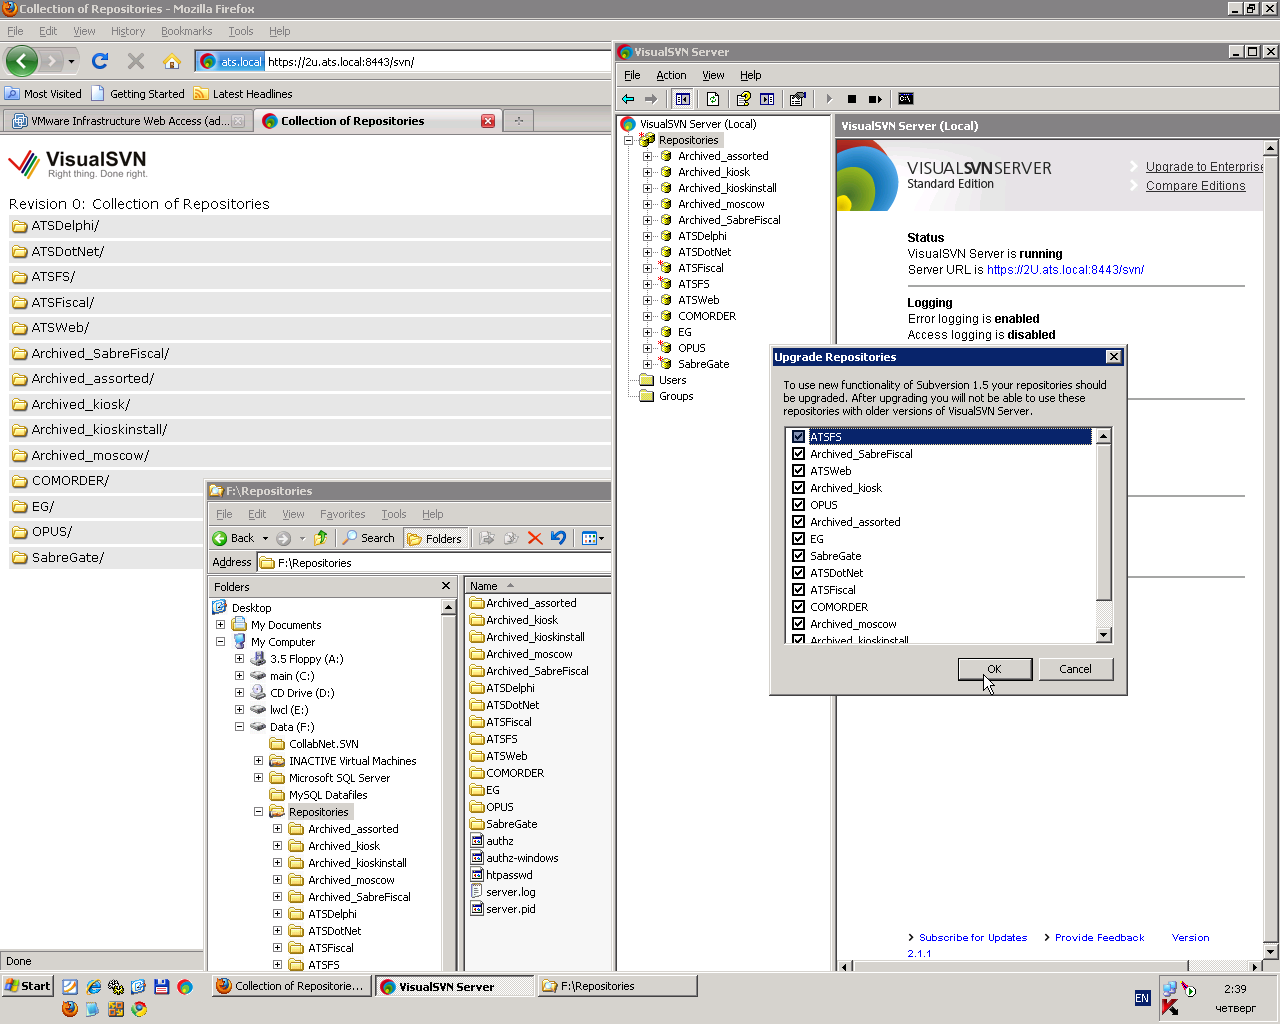The image size is (1280, 1024).
Task: Open Explorer Views dropdown button
Action: tap(593, 538)
